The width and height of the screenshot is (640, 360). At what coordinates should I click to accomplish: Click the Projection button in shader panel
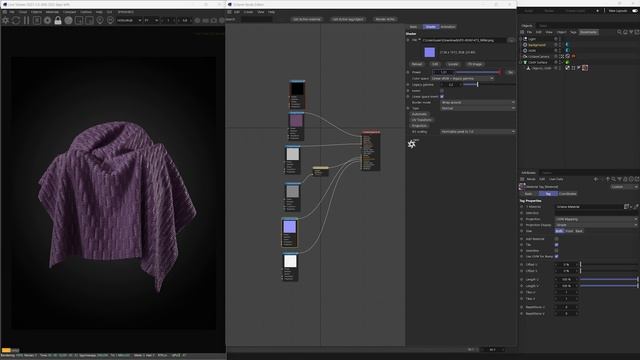click(419, 126)
